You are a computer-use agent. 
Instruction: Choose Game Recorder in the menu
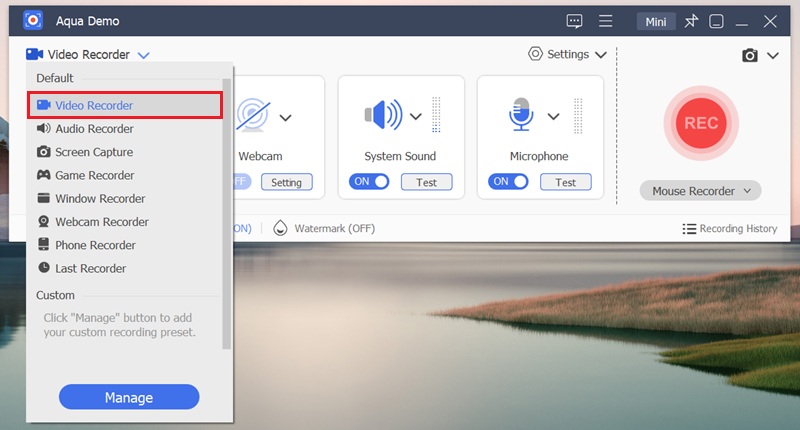pyautogui.click(x=94, y=175)
